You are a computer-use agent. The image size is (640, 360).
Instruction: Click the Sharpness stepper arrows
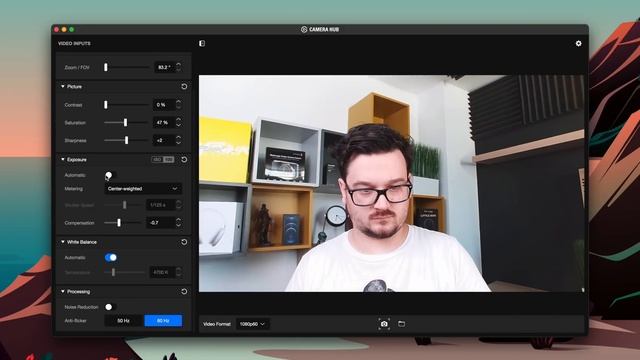(178, 140)
